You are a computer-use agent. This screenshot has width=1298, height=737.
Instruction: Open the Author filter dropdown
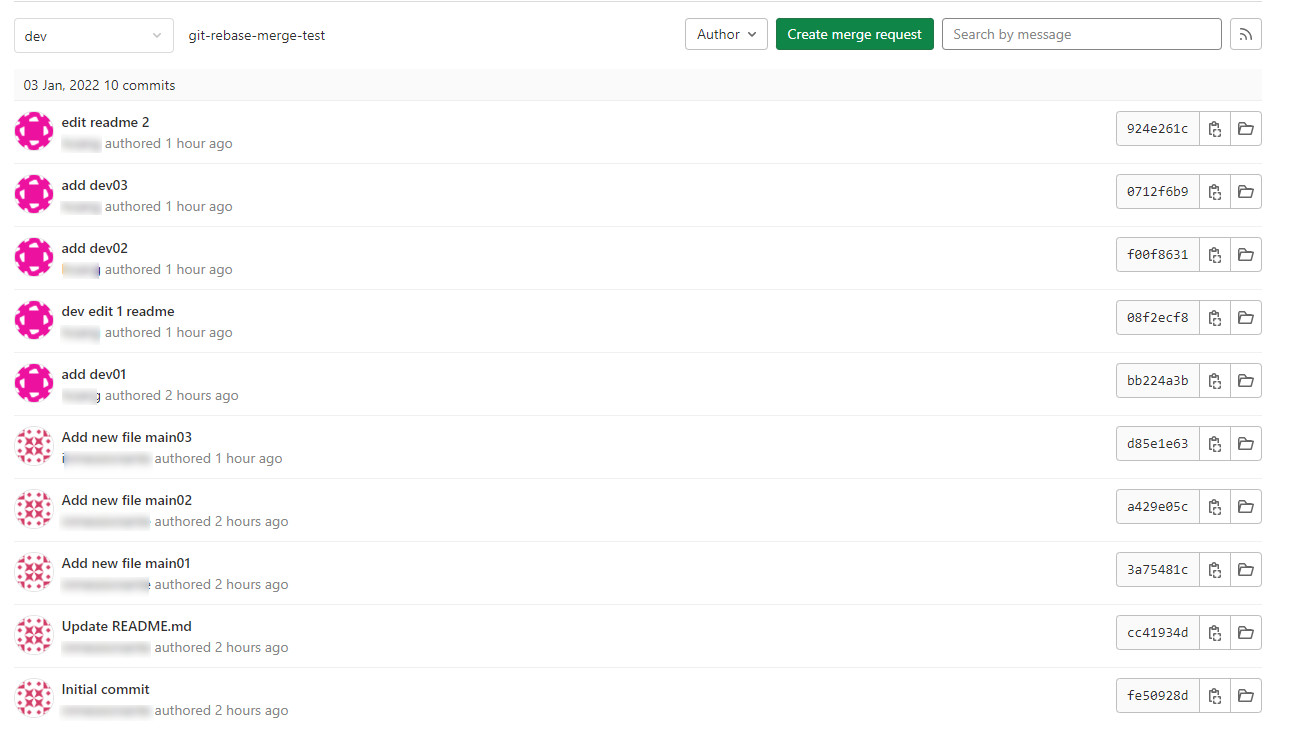point(726,34)
